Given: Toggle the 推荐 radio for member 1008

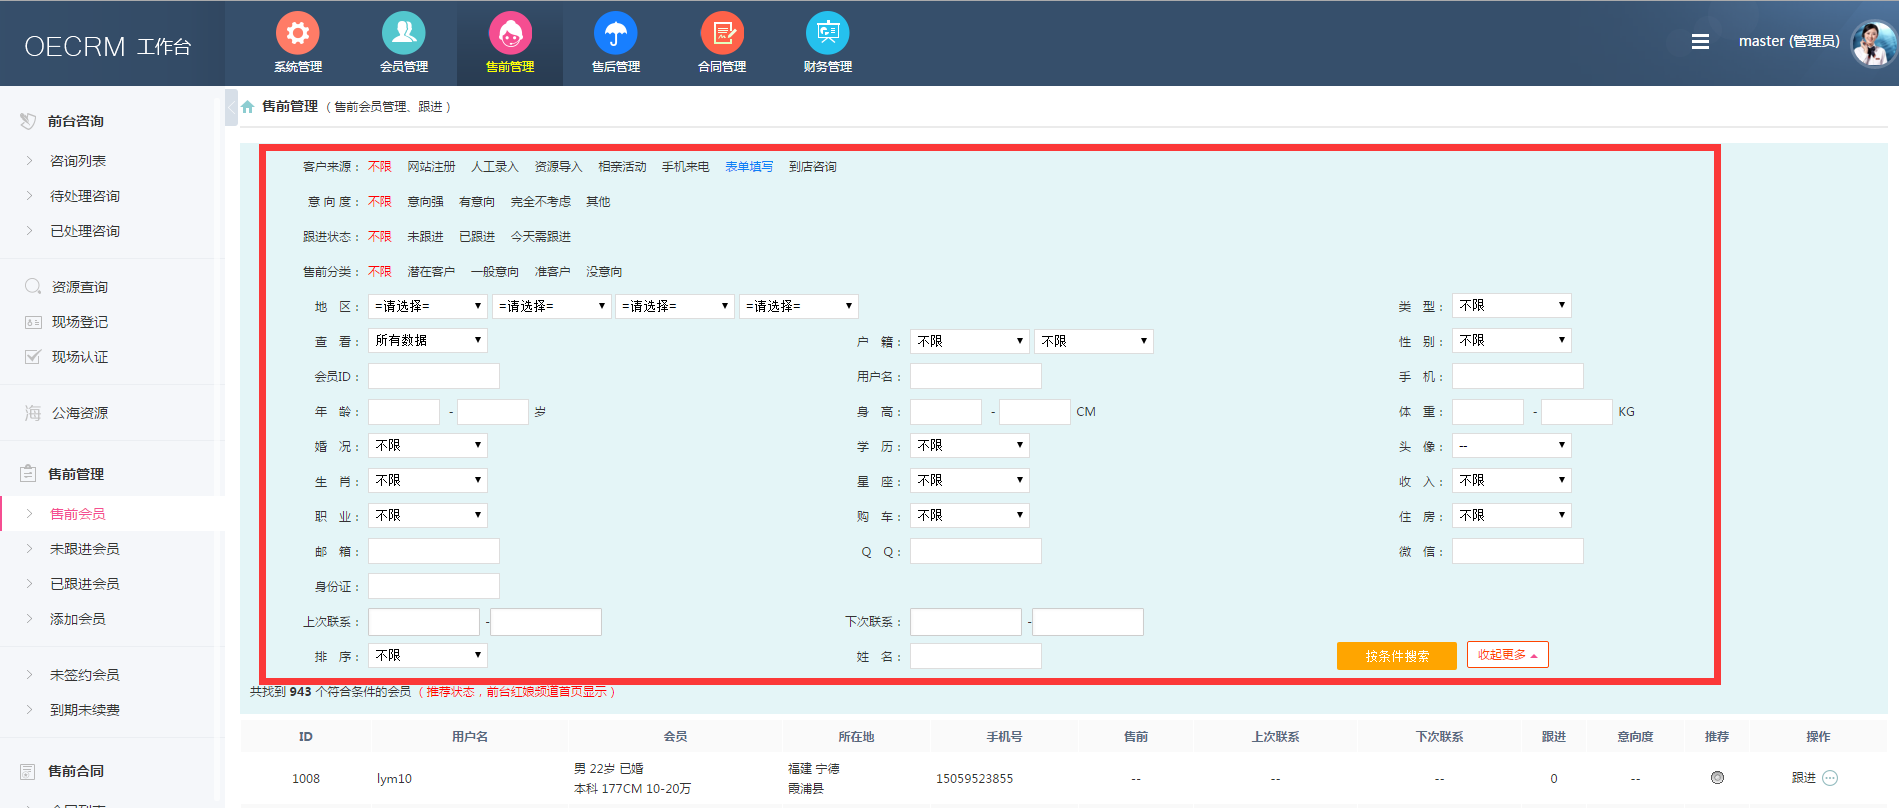Looking at the screenshot, I should 1717,777.
